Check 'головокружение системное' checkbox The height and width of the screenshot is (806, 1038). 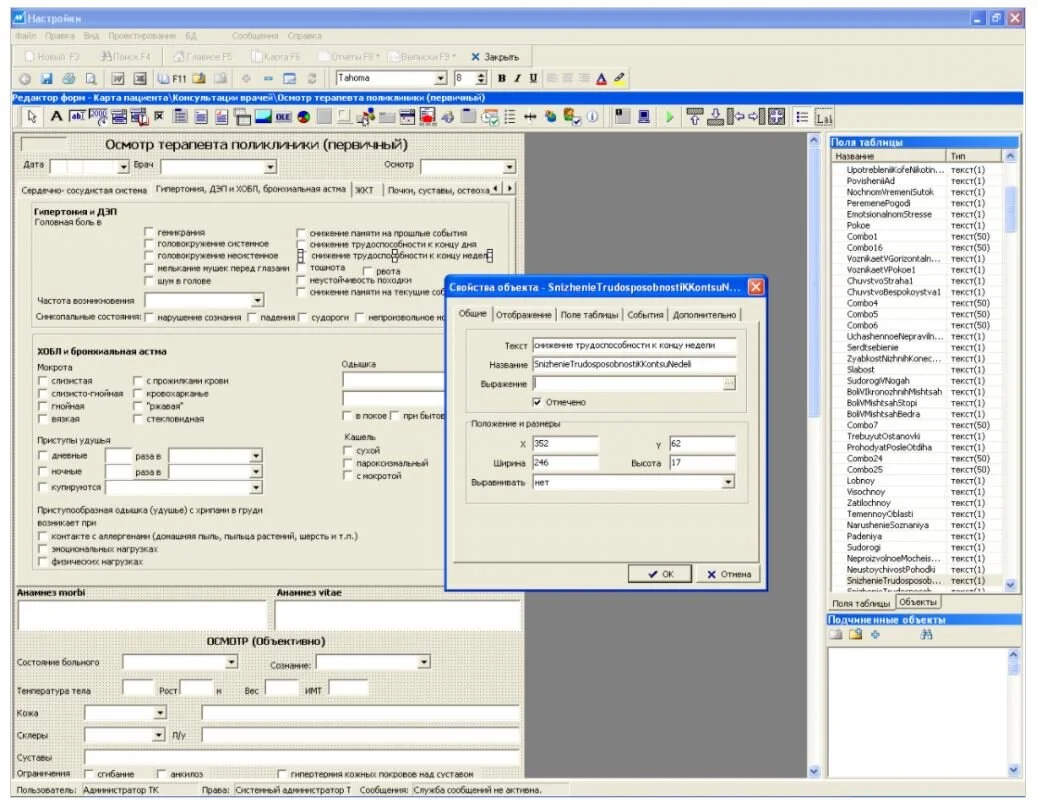point(149,244)
